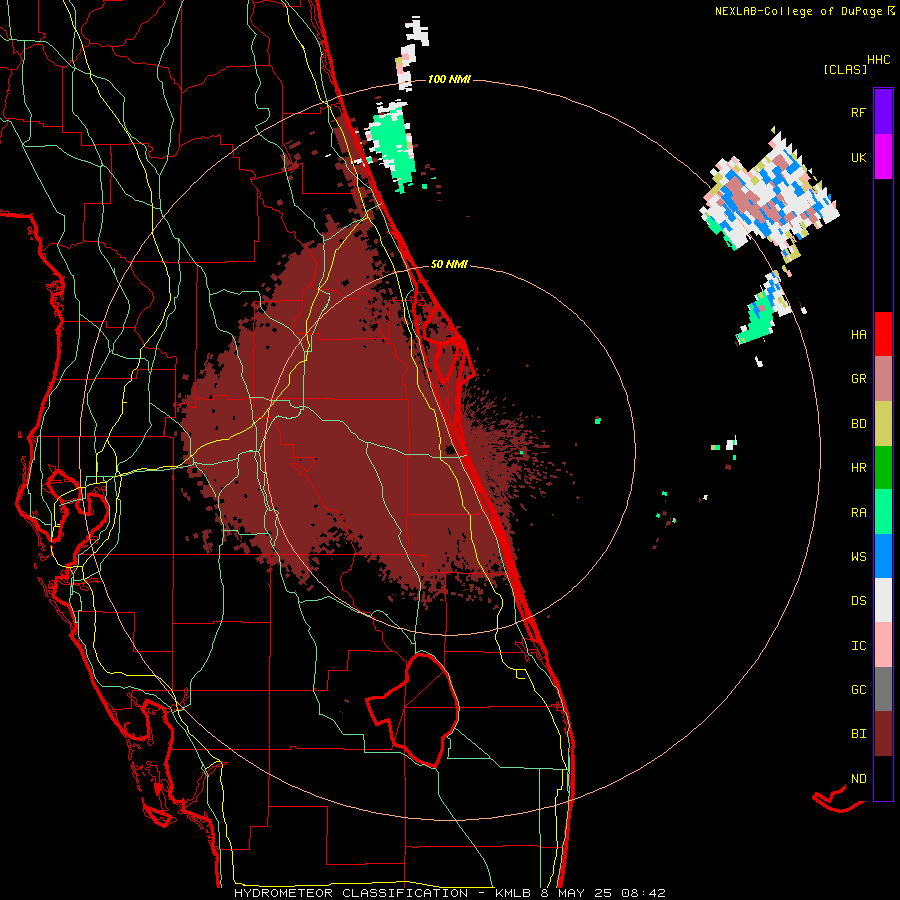Click the 'ND' legend label
900x900 pixels.
858,779
